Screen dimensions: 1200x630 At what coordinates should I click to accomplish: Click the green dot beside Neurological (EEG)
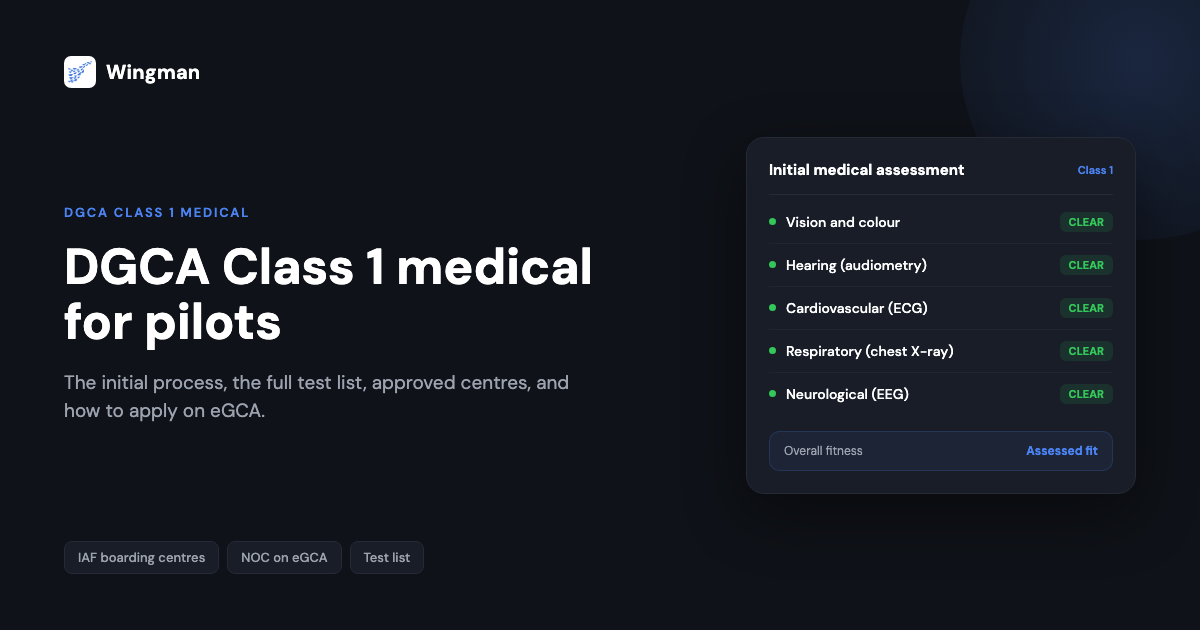772,394
